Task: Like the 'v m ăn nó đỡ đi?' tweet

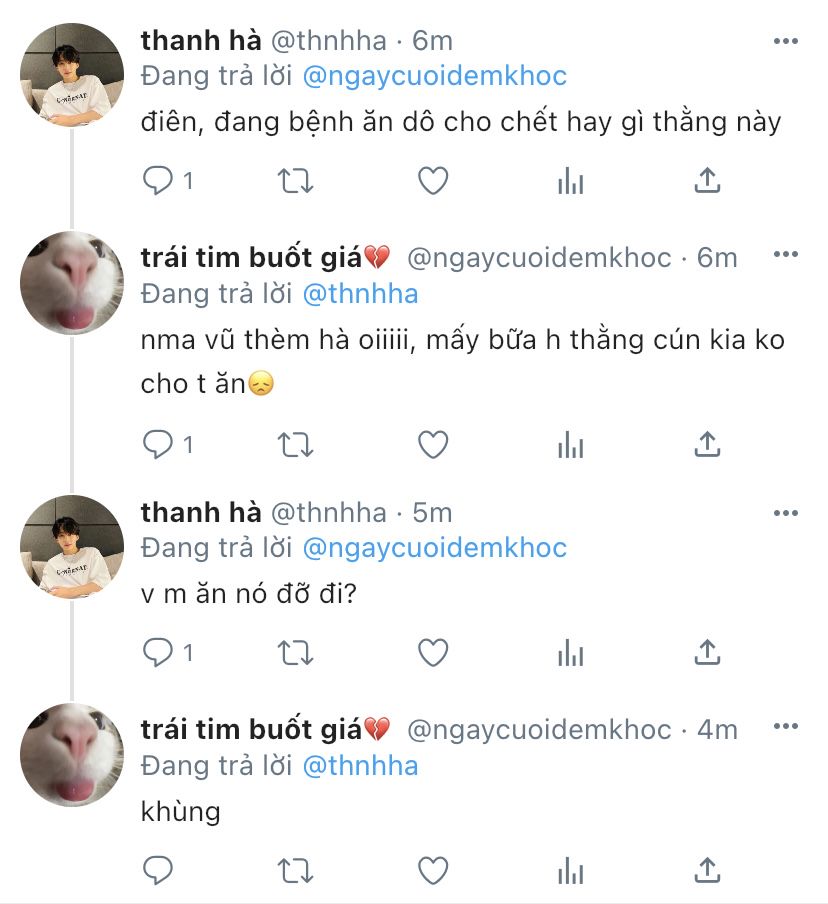Action: (x=432, y=653)
